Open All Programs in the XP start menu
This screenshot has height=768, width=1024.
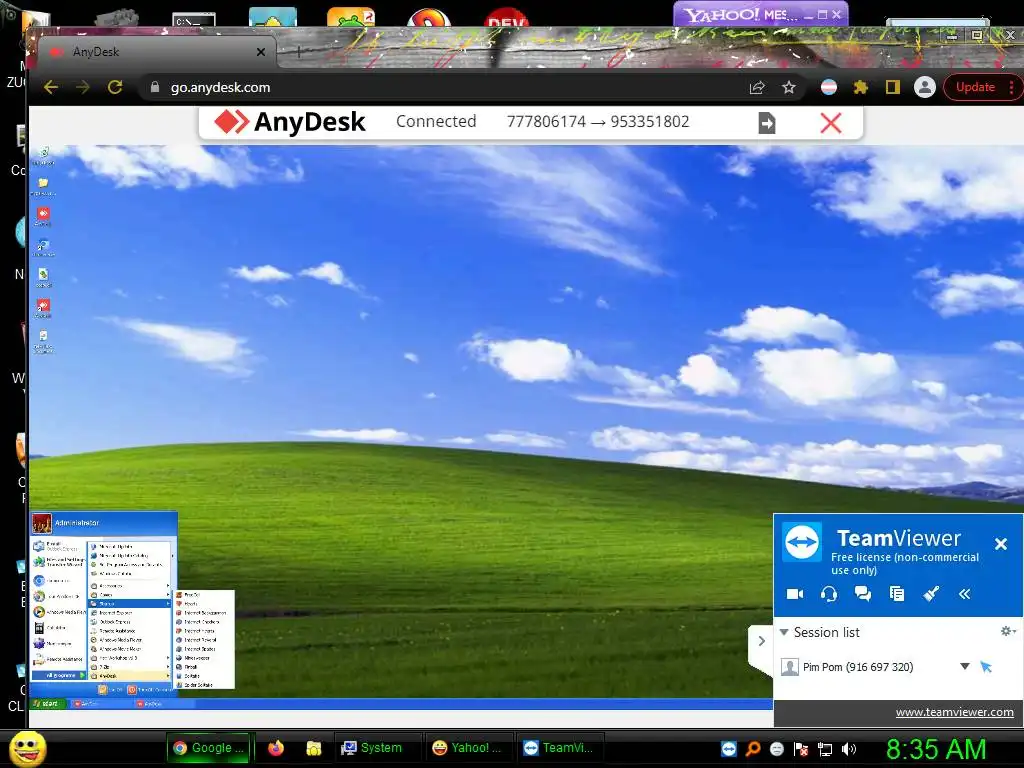(x=60, y=675)
